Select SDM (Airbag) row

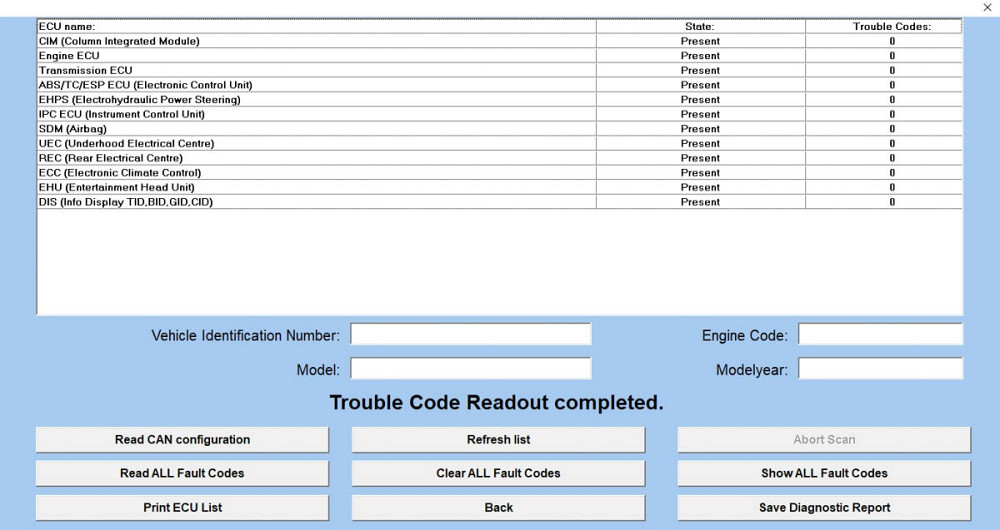[499, 129]
